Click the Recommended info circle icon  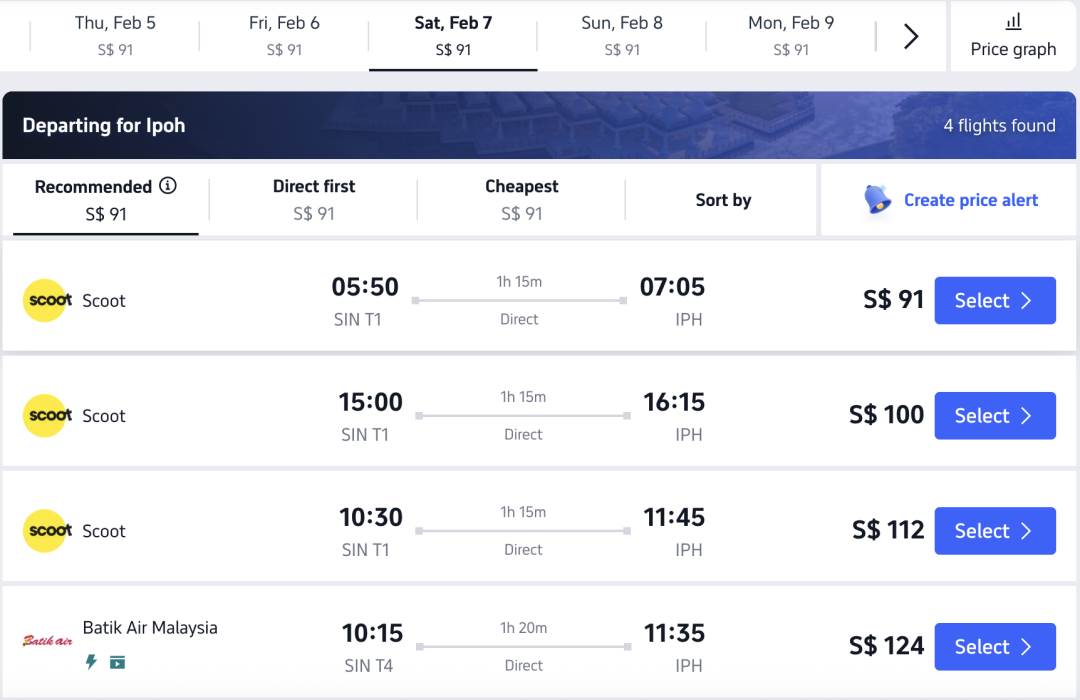tap(168, 186)
